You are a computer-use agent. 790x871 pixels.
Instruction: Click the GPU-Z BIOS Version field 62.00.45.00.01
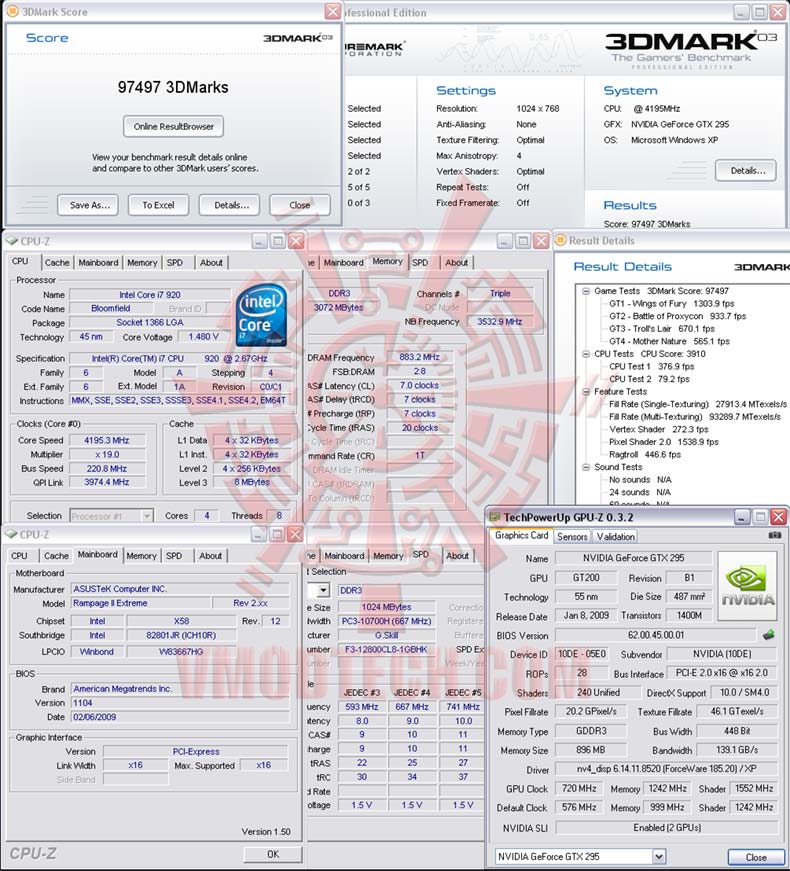click(656, 635)
